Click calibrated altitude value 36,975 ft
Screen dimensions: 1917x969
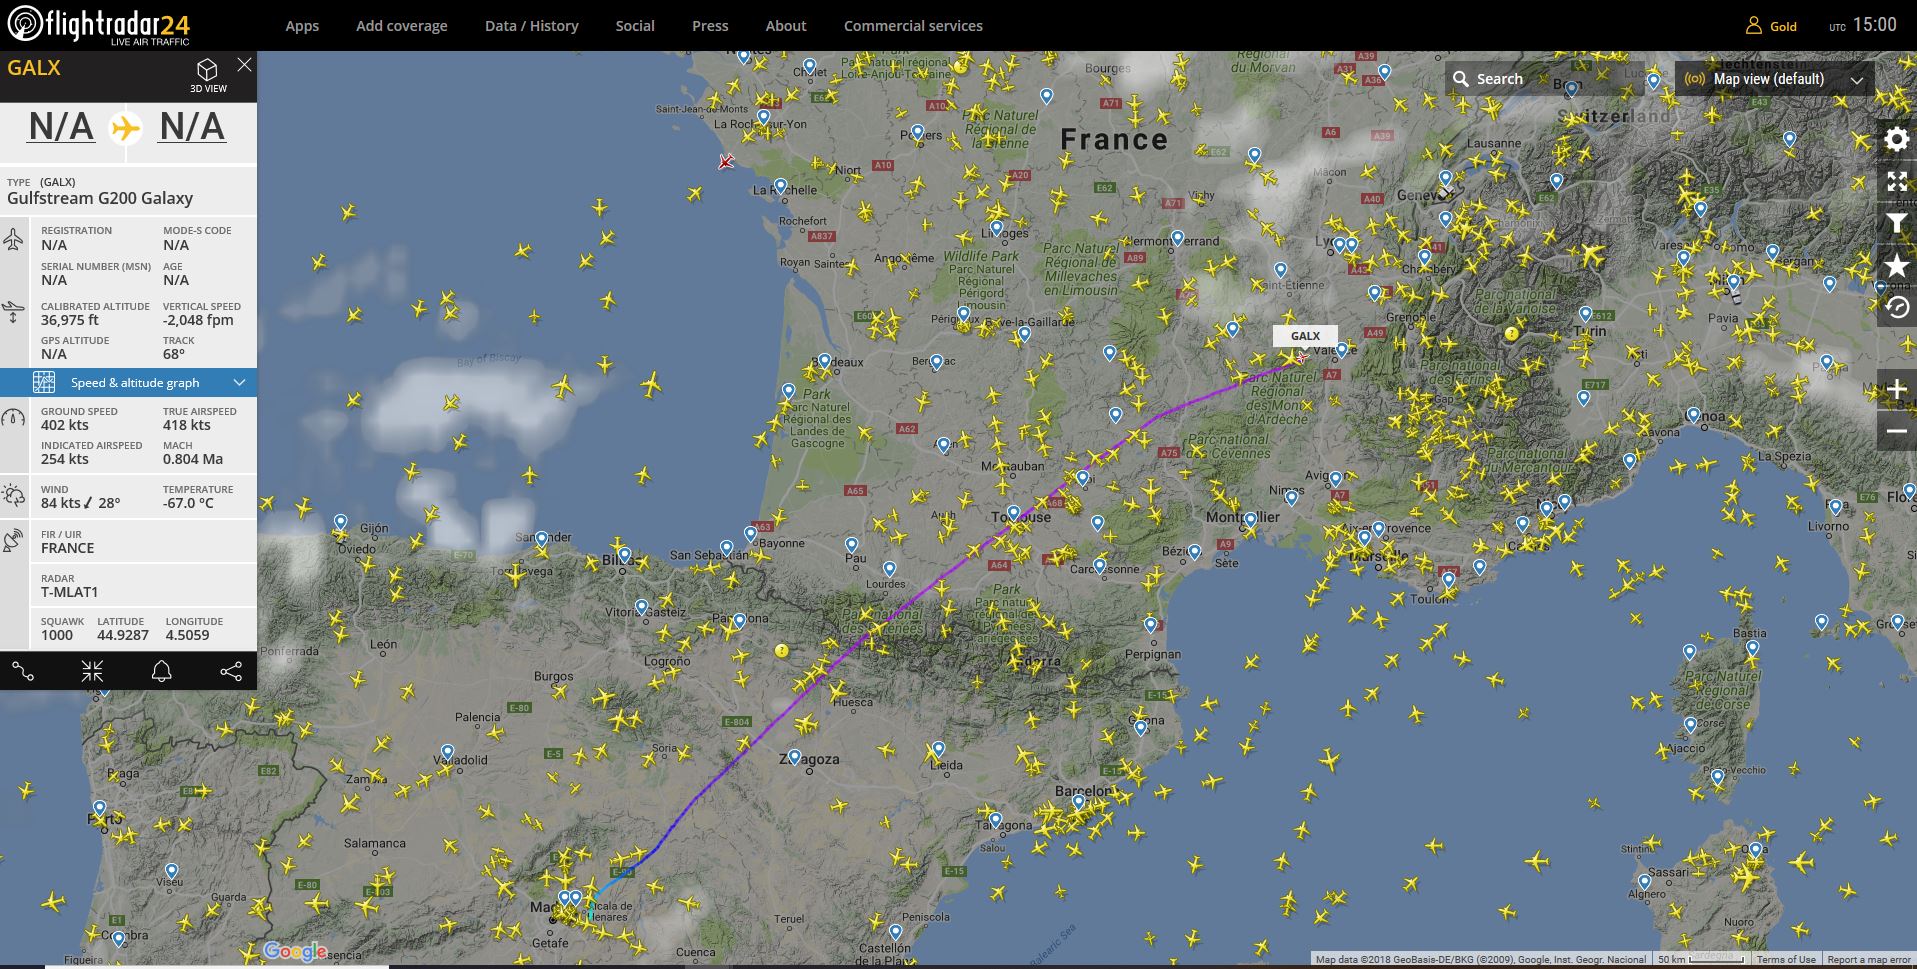click(x=70, y=320)
